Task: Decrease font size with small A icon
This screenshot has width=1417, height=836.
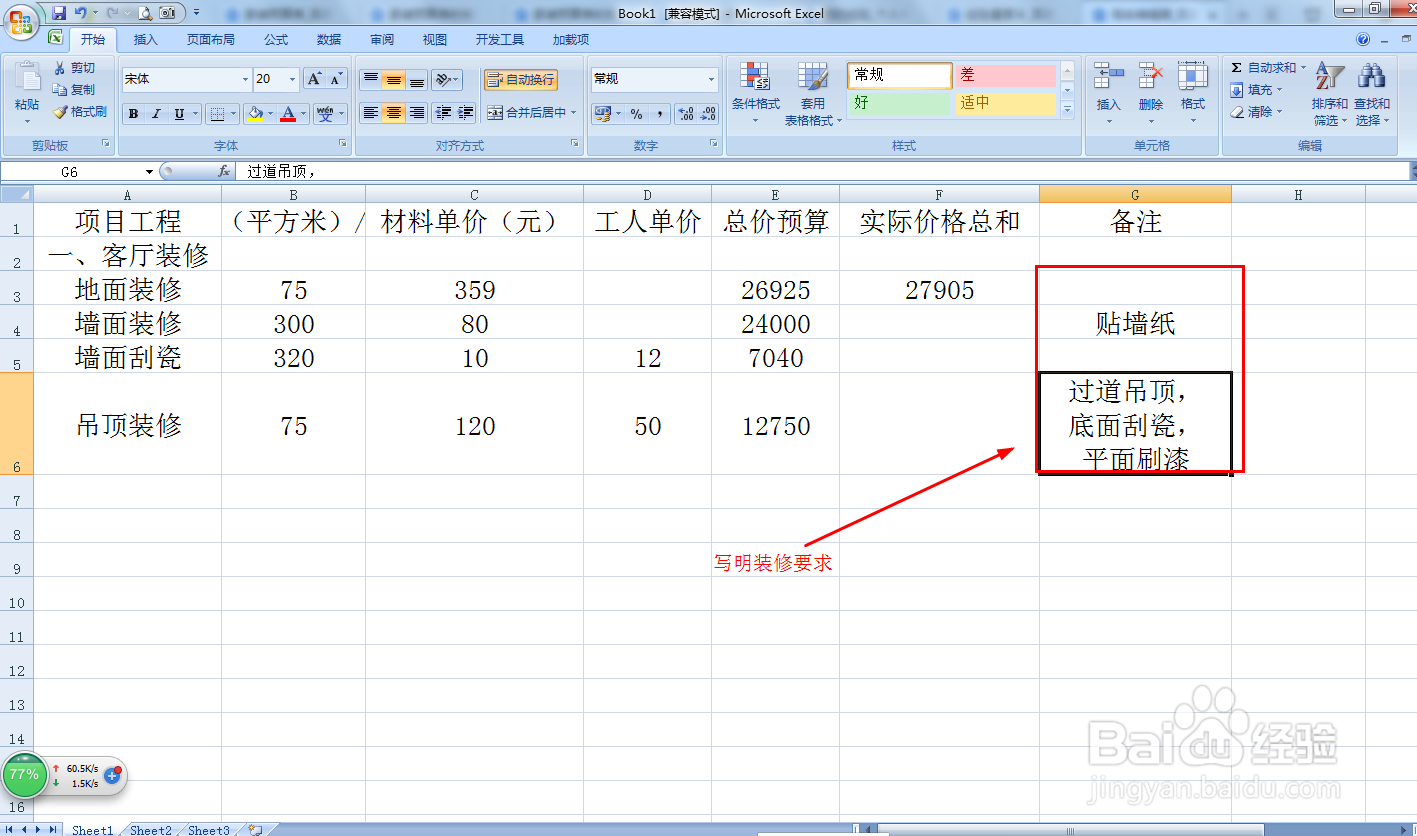Action: click(x=336, y=79)
